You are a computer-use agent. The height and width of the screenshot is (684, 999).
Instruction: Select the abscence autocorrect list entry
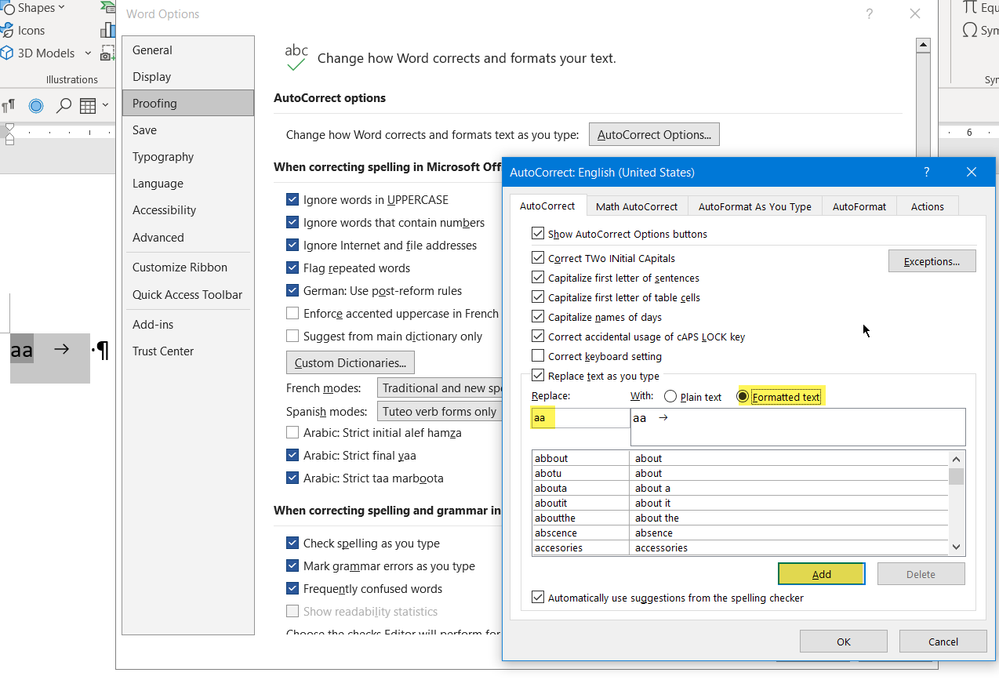point(740,533)
